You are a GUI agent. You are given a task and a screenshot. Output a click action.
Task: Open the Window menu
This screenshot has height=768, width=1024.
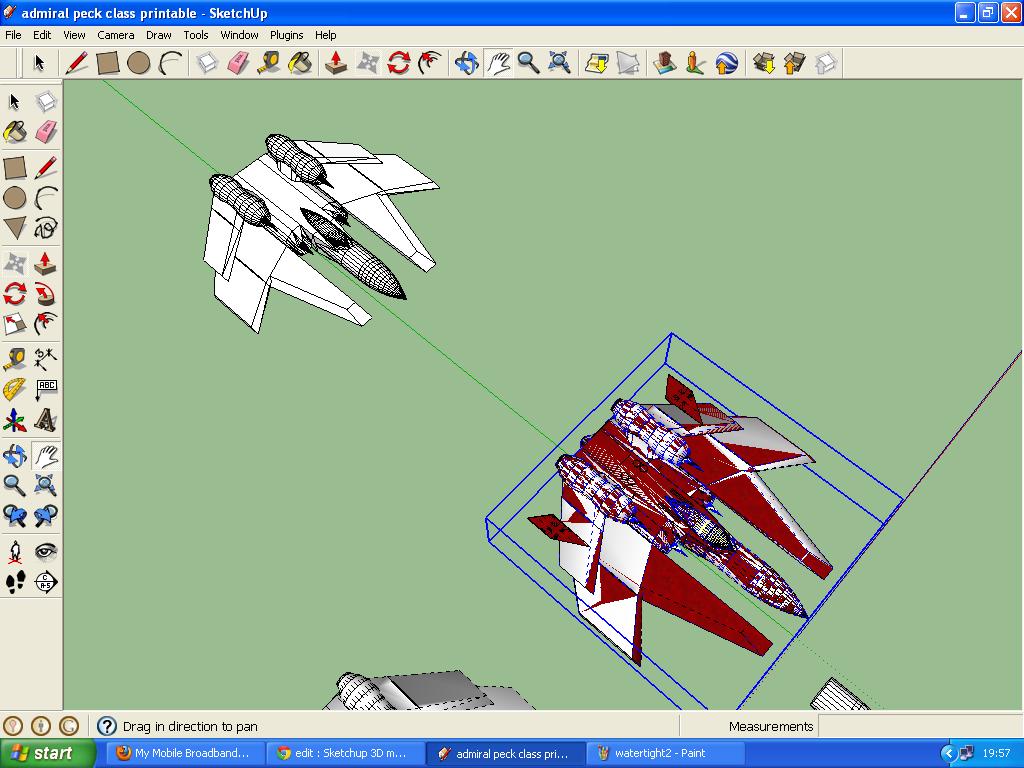(239, 35)
